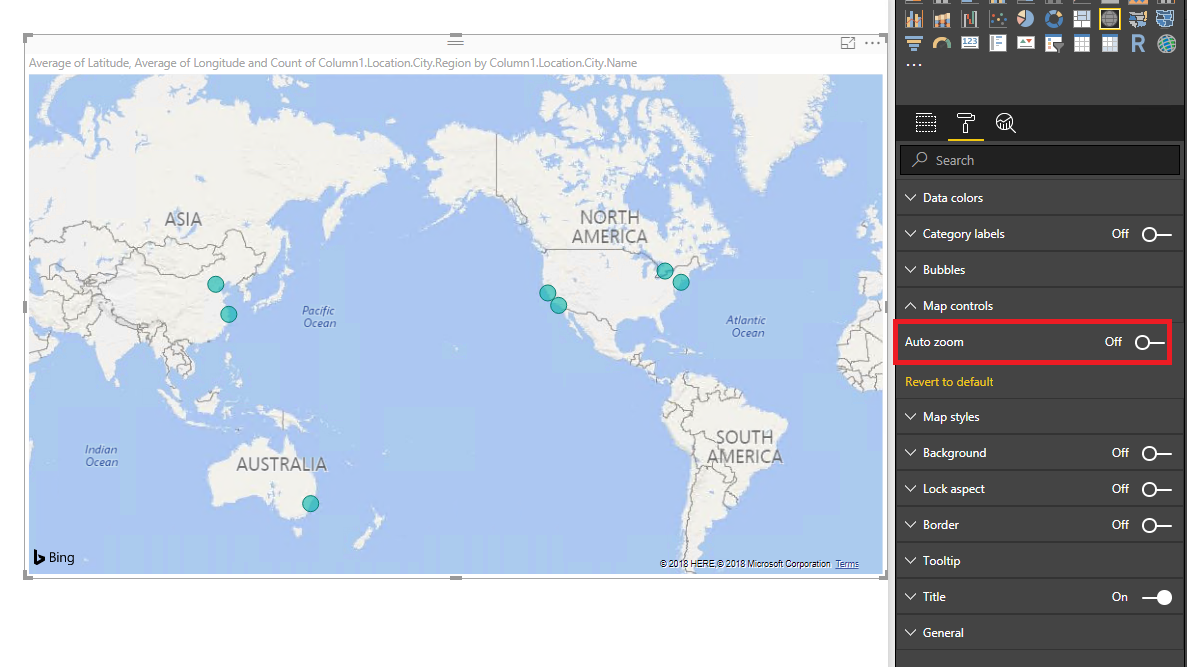
Task: Open more custom visuals ellipsis below icons
Action: [x=914, y=66]
